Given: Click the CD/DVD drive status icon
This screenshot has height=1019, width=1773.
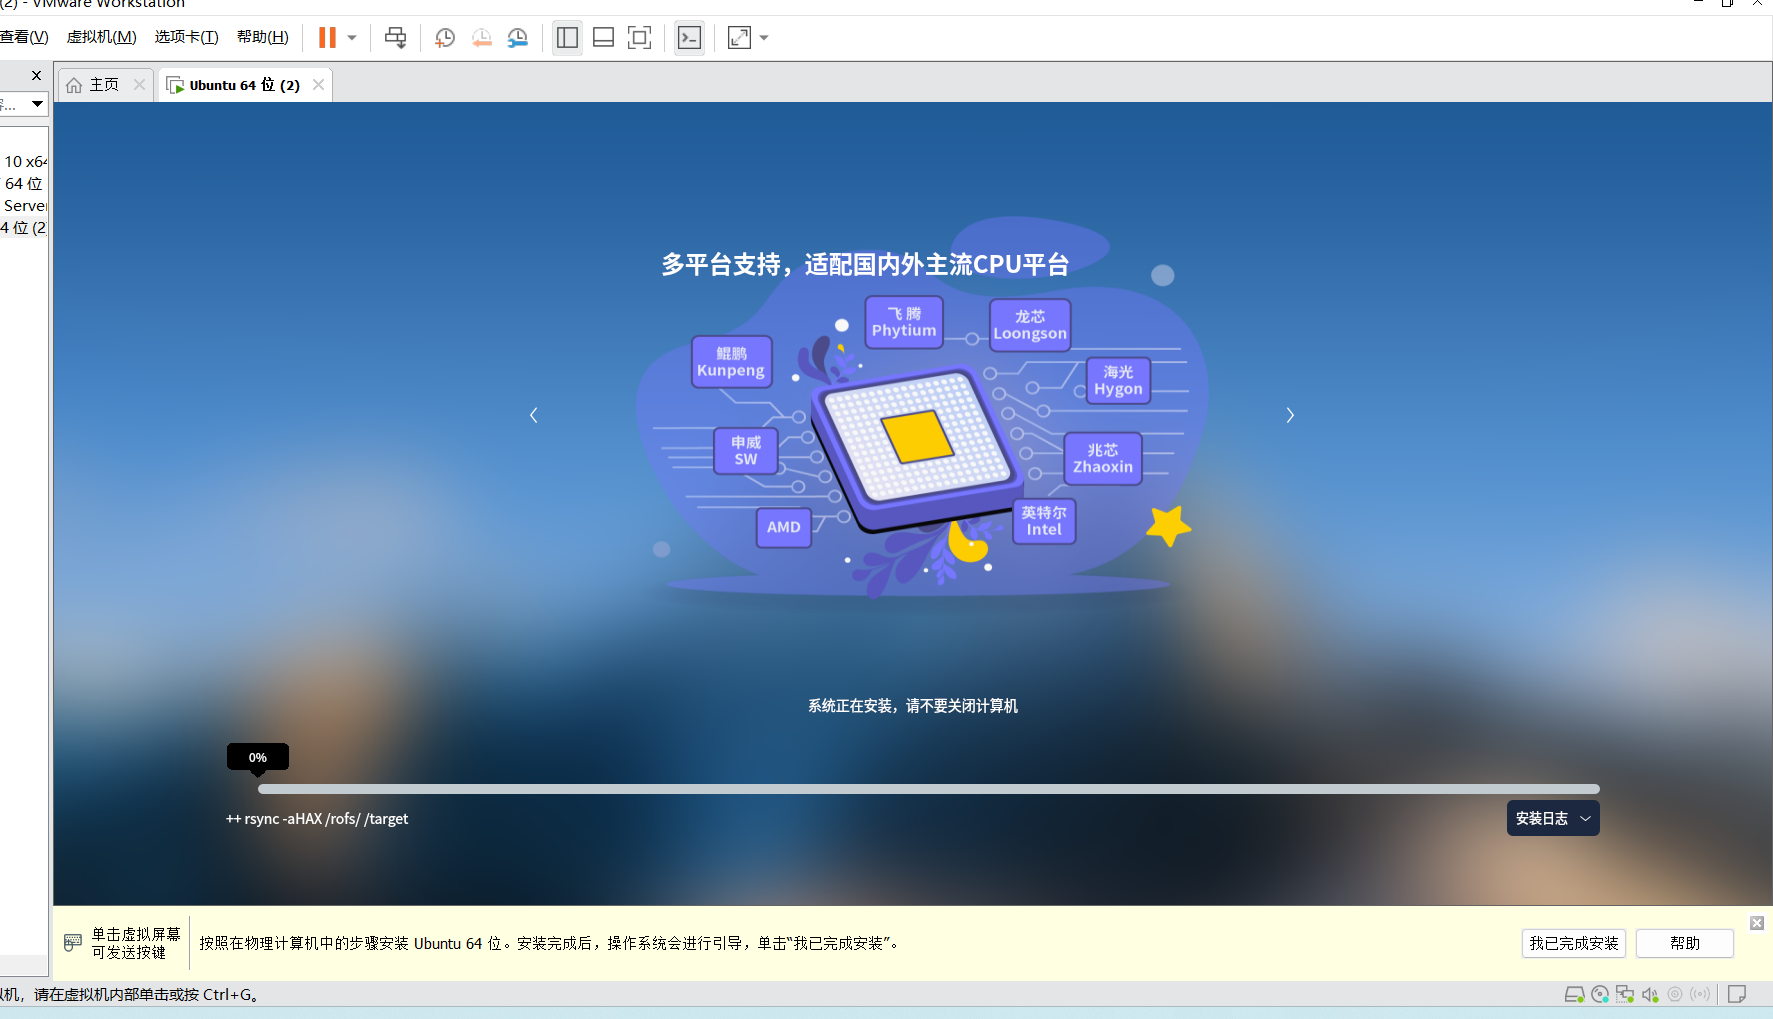Looking at the screenshot, I should coord(1600,994).
